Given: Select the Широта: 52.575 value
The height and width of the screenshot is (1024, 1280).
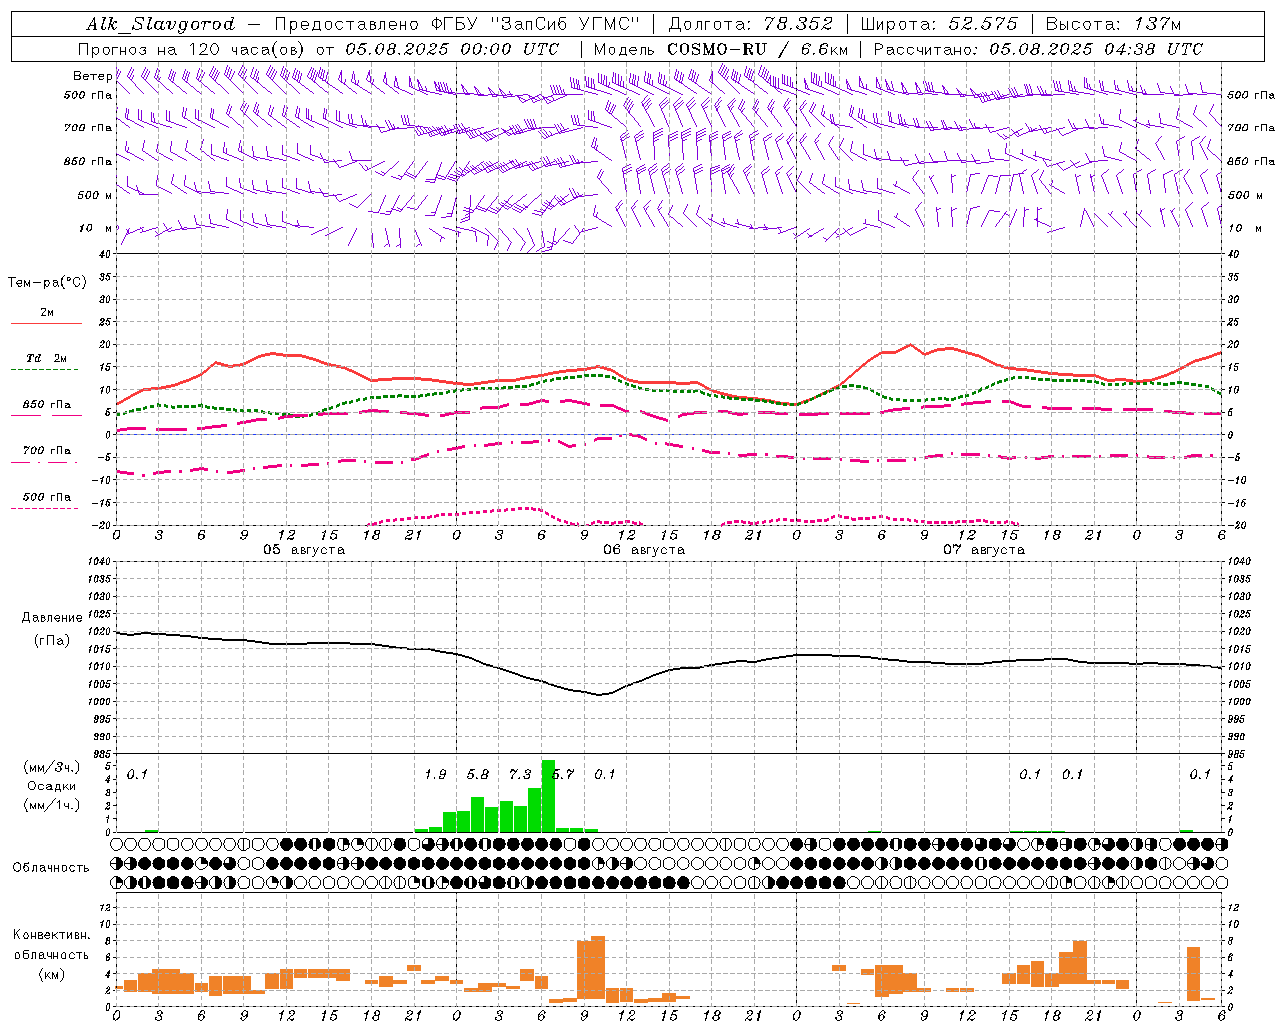Looking at the screenshot, I should pyautogui.click(x=938, y=24).
